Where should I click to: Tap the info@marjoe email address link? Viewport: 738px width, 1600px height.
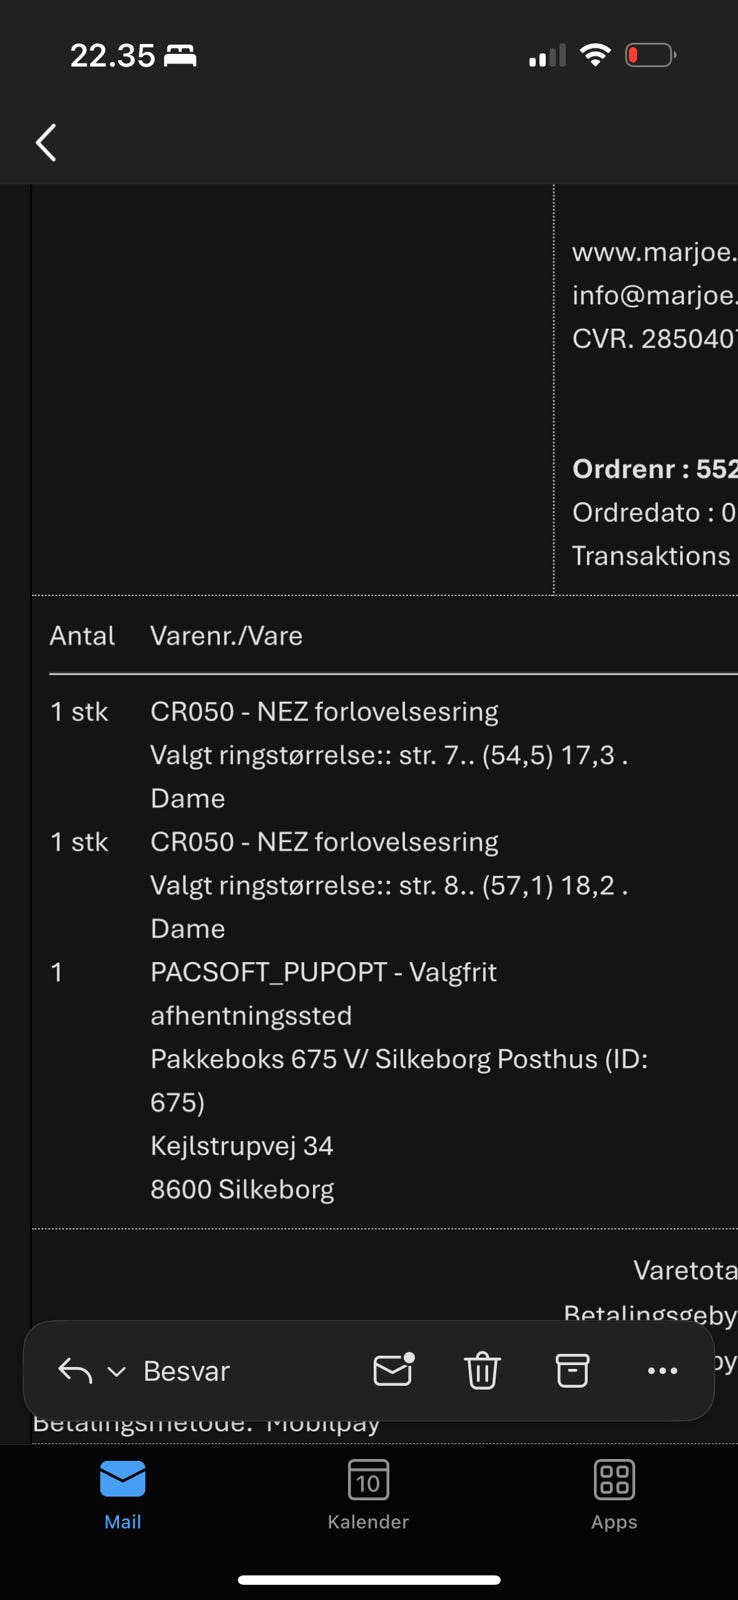[653, 295]
